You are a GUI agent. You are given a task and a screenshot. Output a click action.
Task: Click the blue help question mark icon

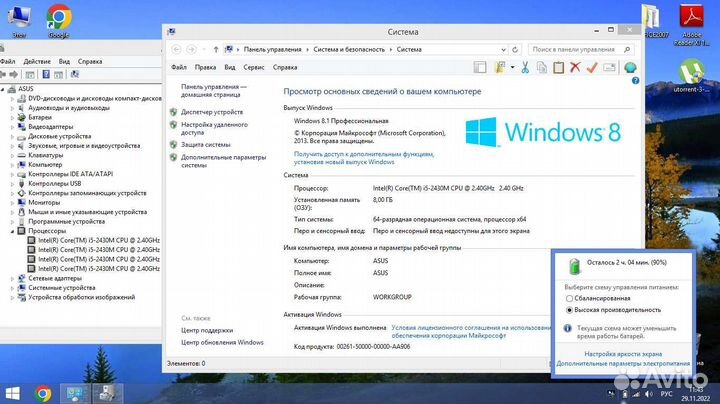pos(636,81)
